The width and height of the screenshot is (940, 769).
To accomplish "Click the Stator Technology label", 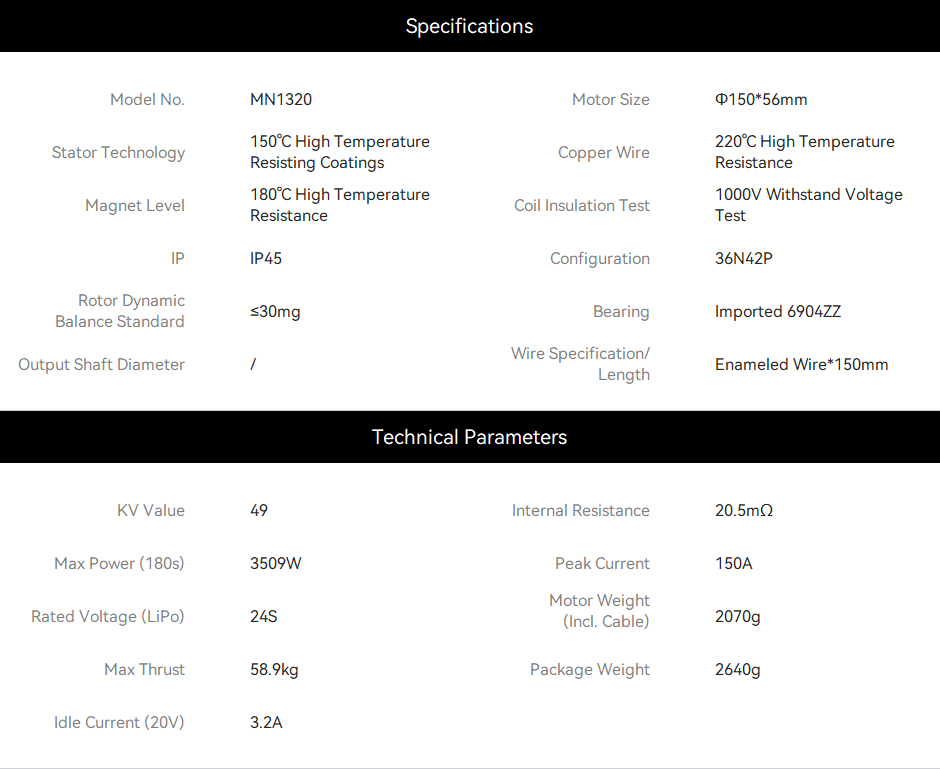I will [118, 153].
